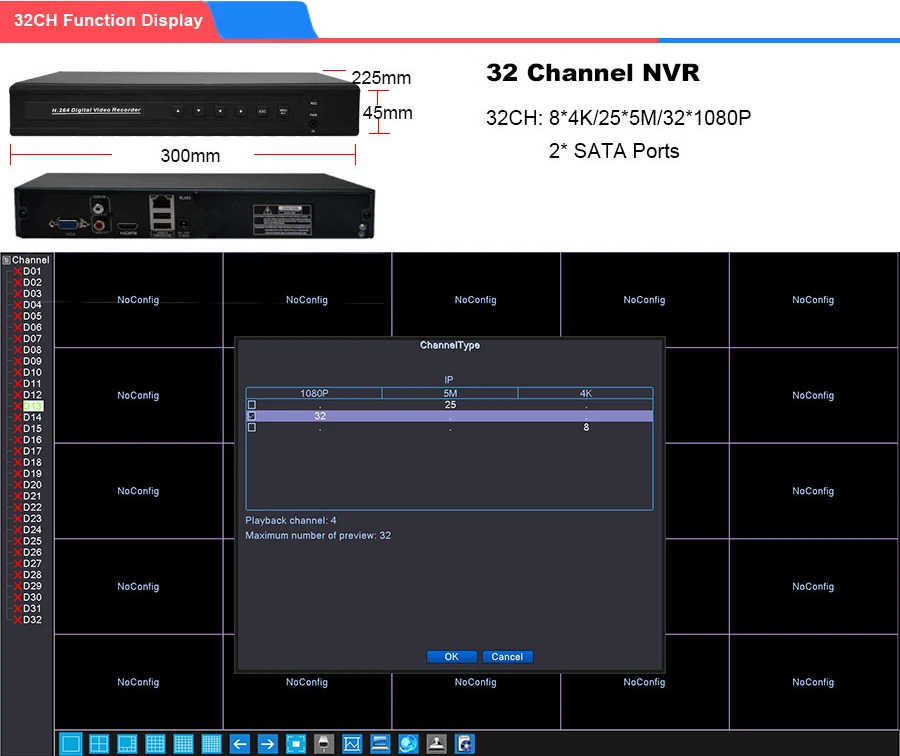Image resolution: width=900 pixels, height=756 pixels.
Task: Toggle full screen view icon
Action: click(x=296, y=744)
